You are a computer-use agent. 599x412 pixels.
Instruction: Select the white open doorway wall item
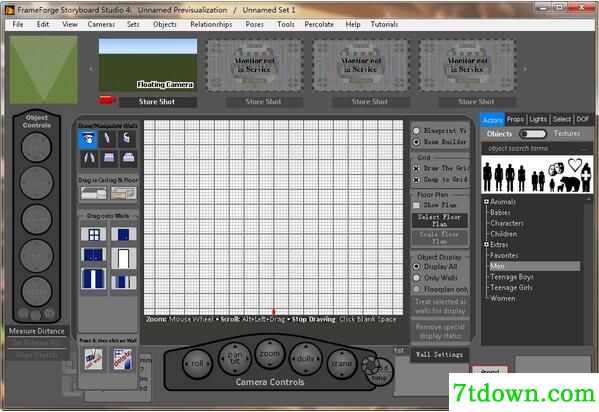pyautogui.click(x=123, y=258)
